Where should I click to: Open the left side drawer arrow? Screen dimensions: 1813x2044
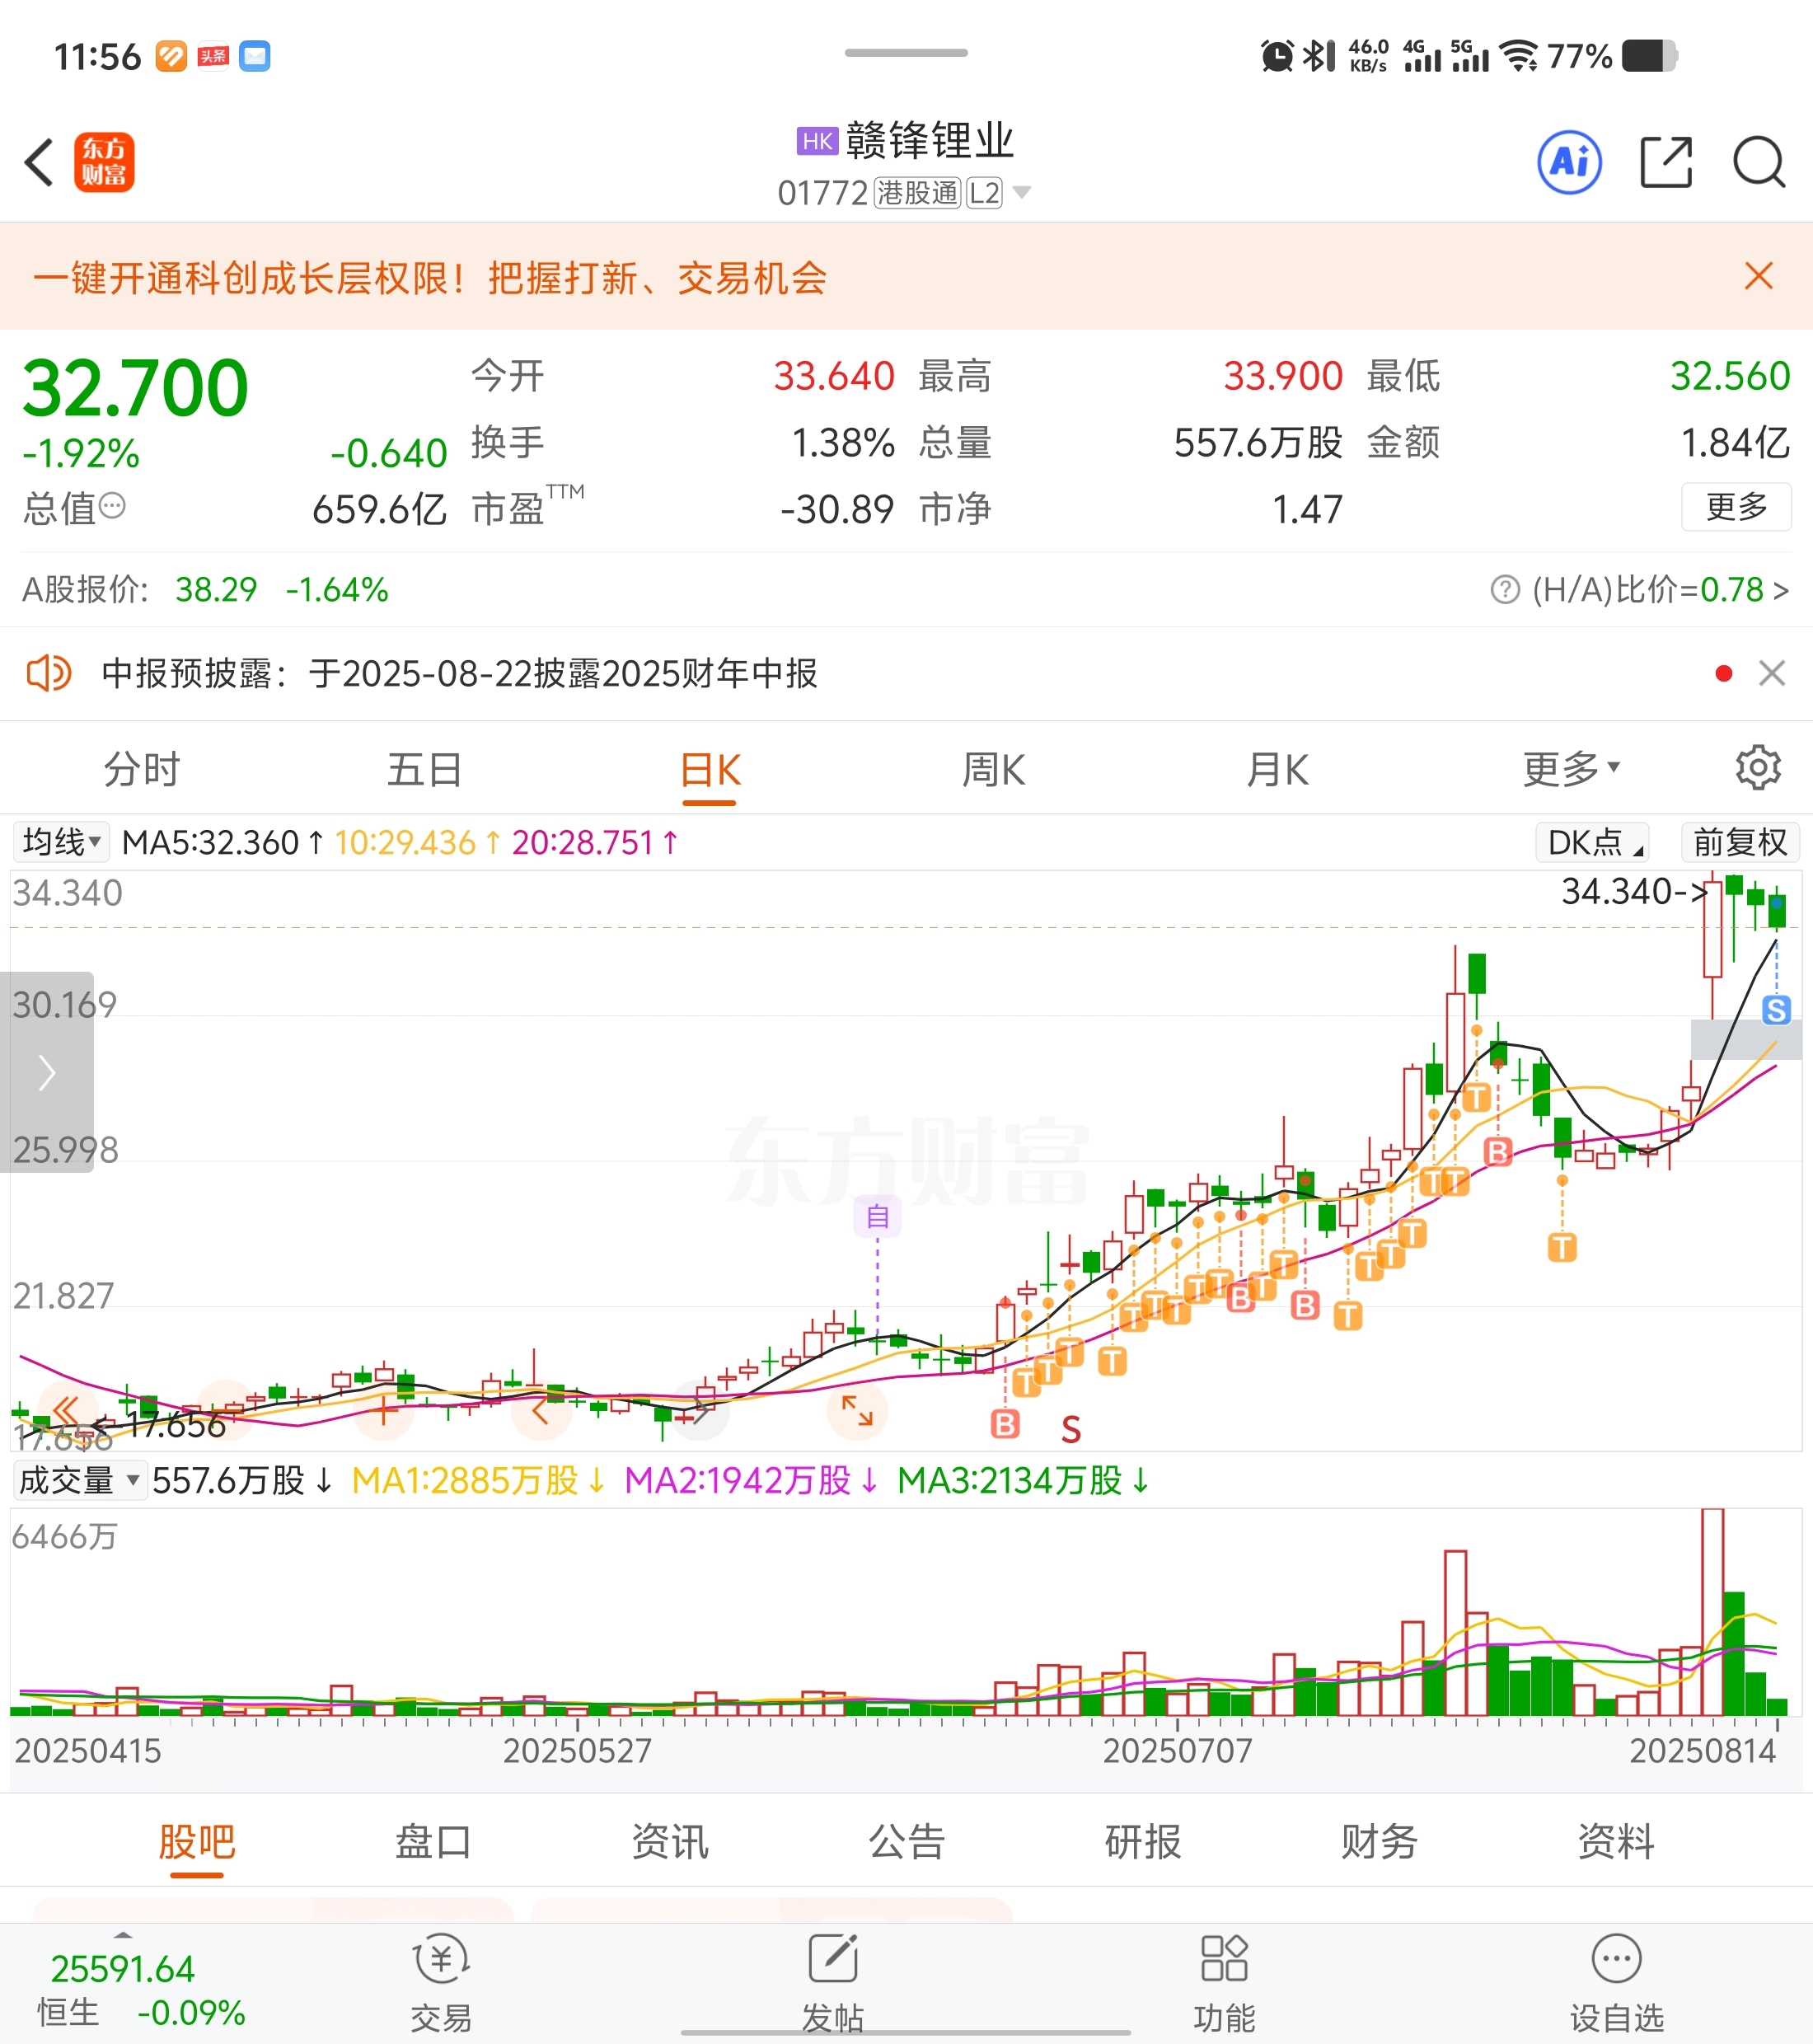(x=46, y=1072)
